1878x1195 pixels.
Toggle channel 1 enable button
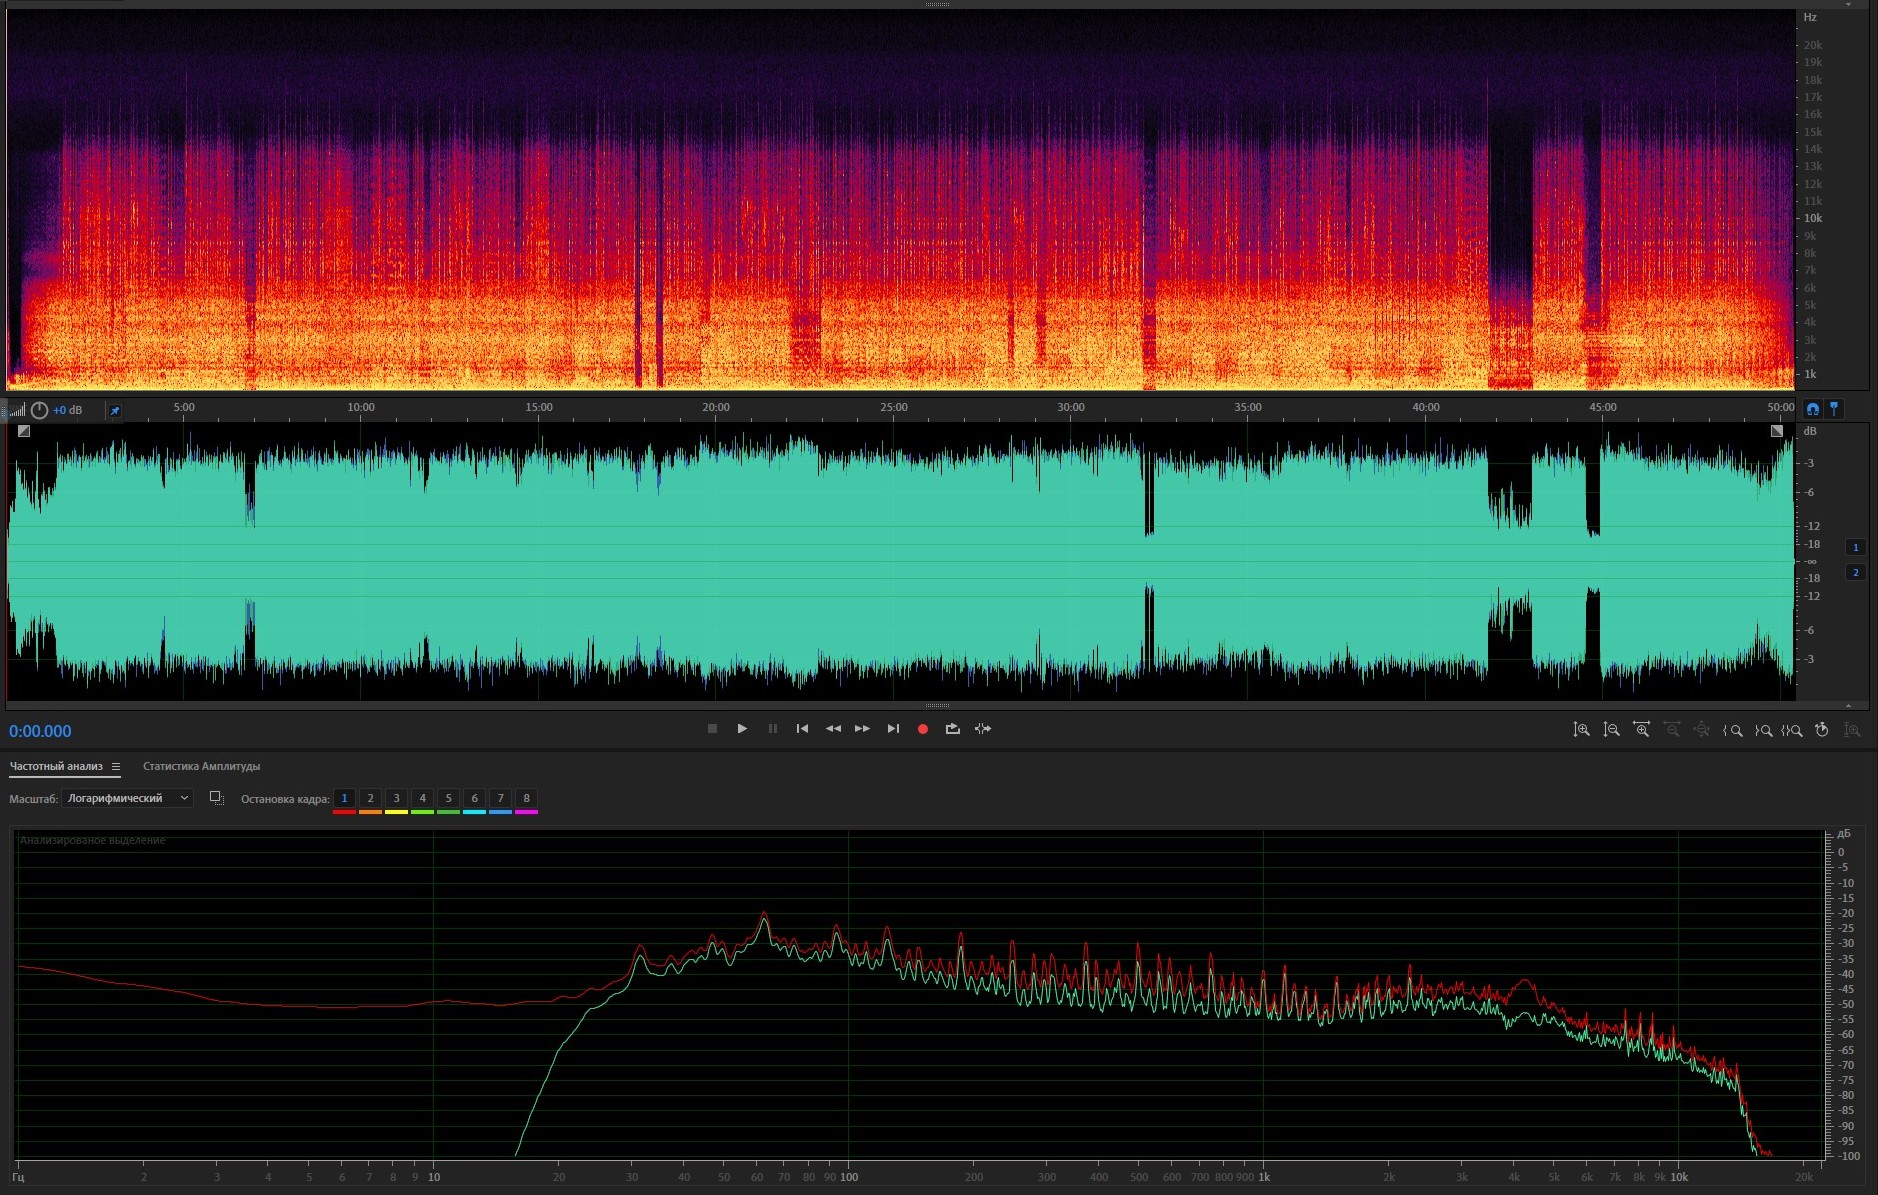(1856, 547)
